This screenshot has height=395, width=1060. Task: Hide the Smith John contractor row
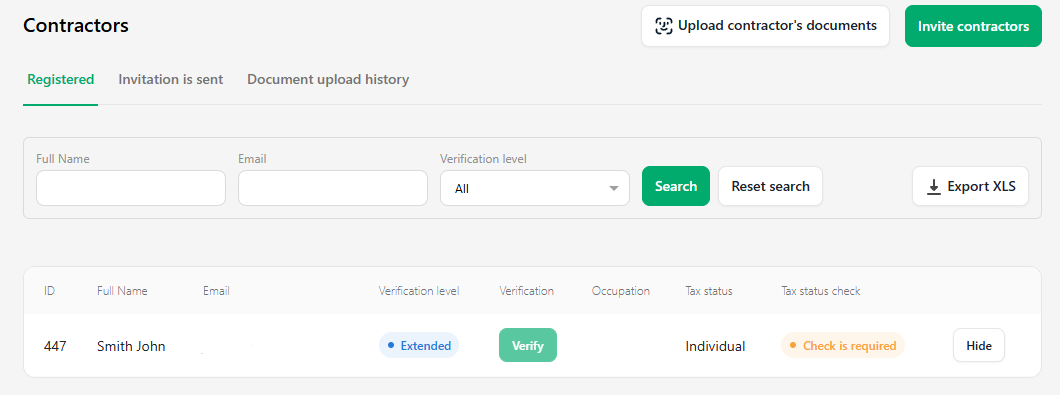[x=979, y=345]
